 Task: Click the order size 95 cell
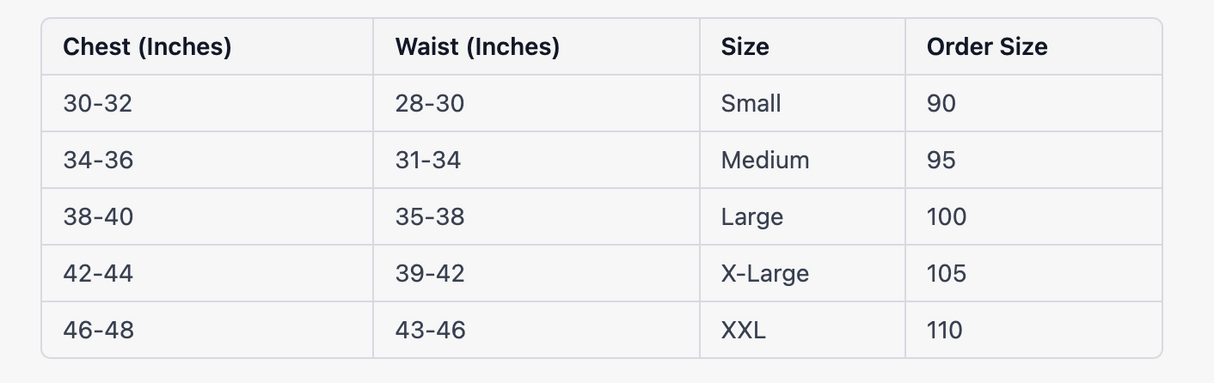click(x=1033, y=160)
